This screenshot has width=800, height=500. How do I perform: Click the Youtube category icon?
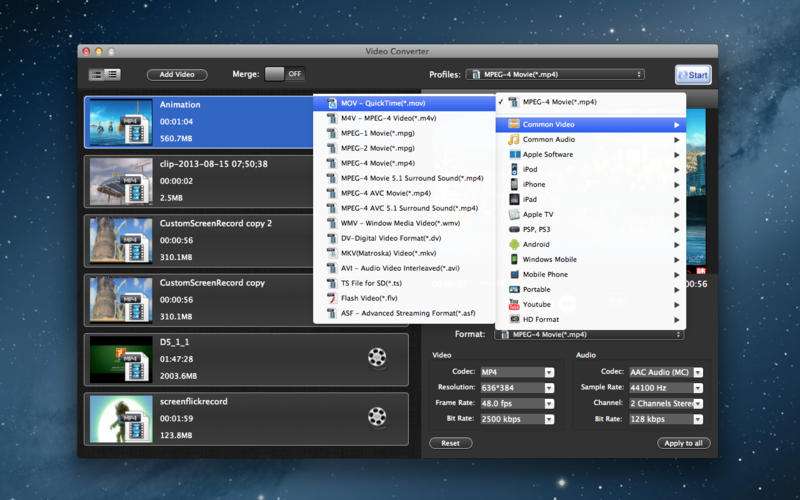coord(514,304)
